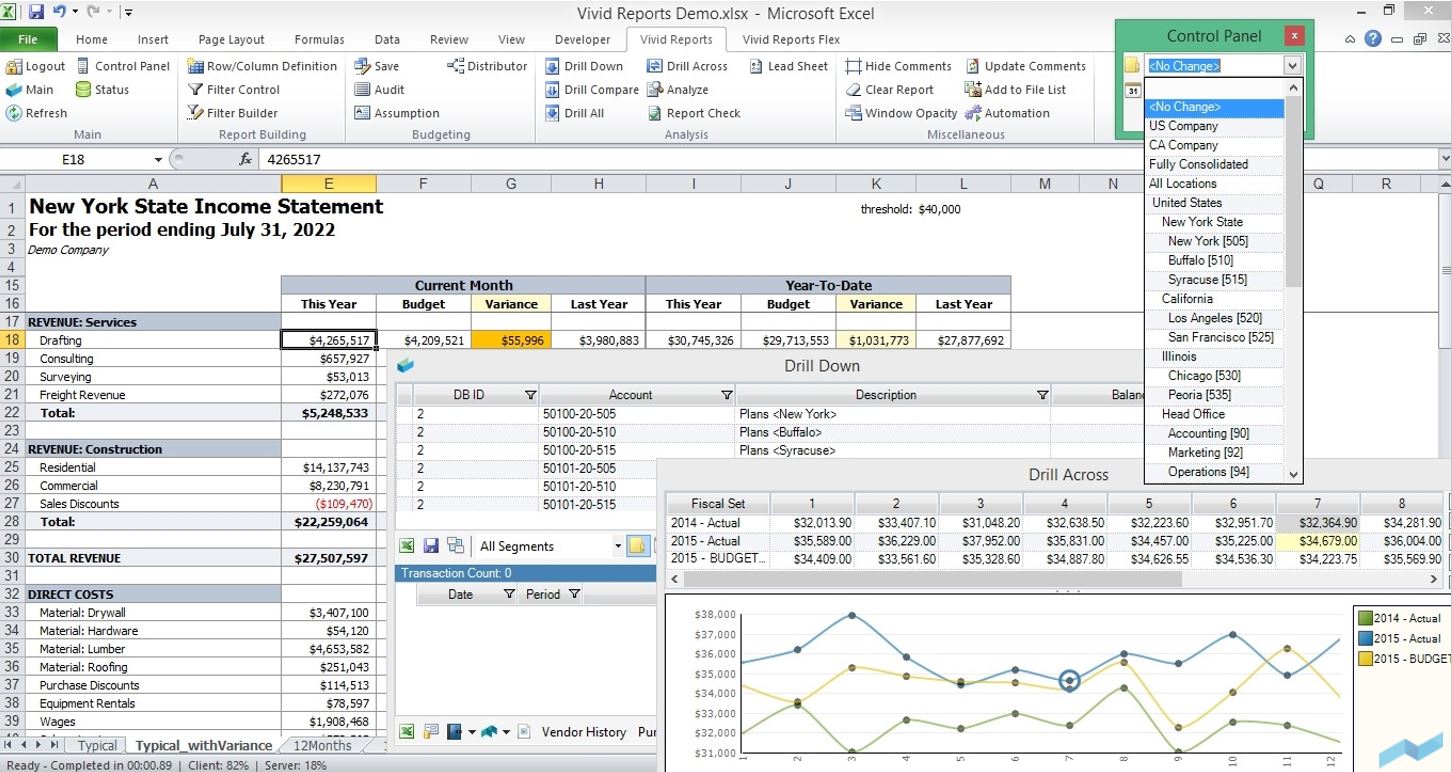
Task: Toggle the Description column filter
Action: point(1042,395)
